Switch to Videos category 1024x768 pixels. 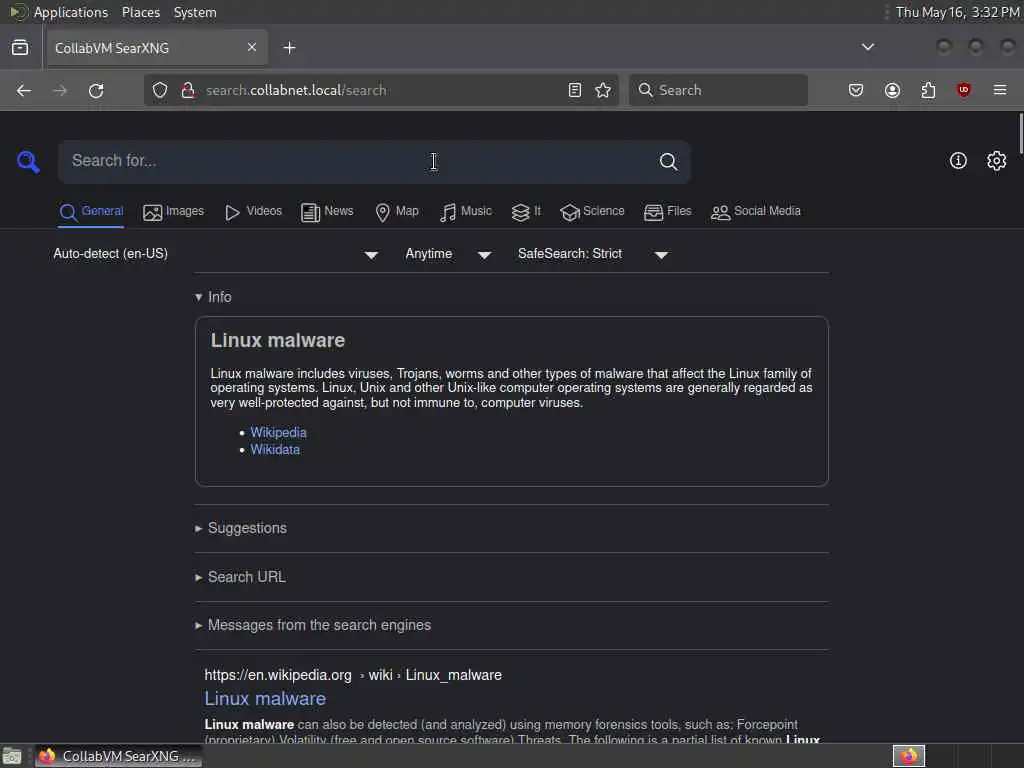253,212
